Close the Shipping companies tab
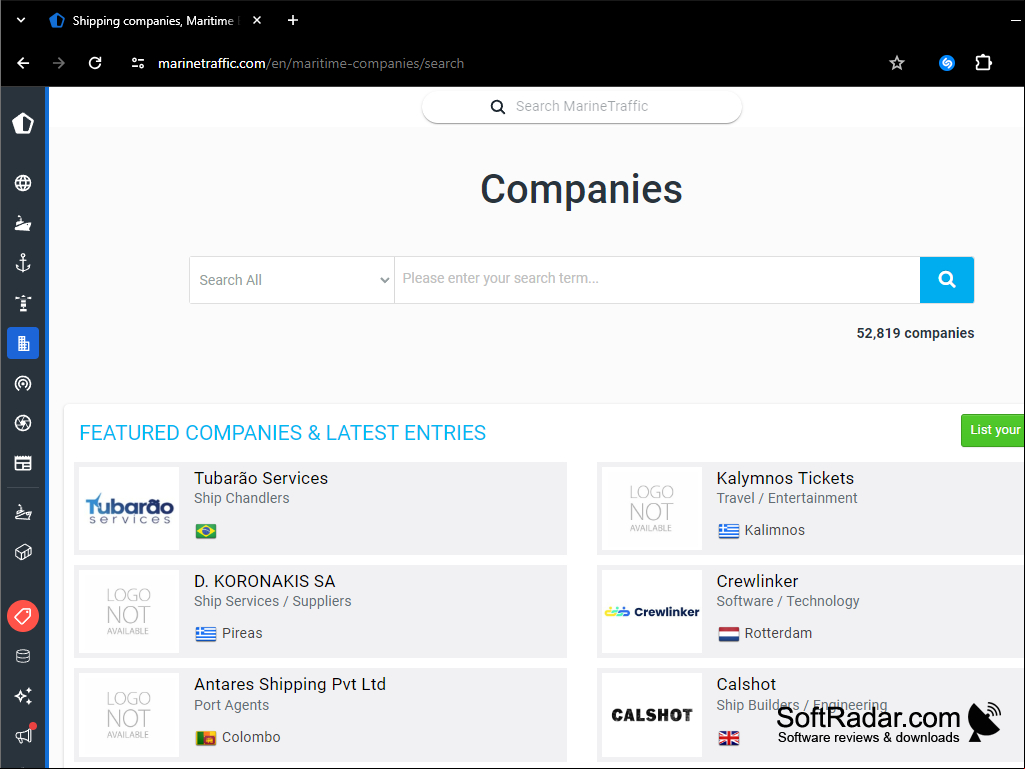 click(257, 20)
